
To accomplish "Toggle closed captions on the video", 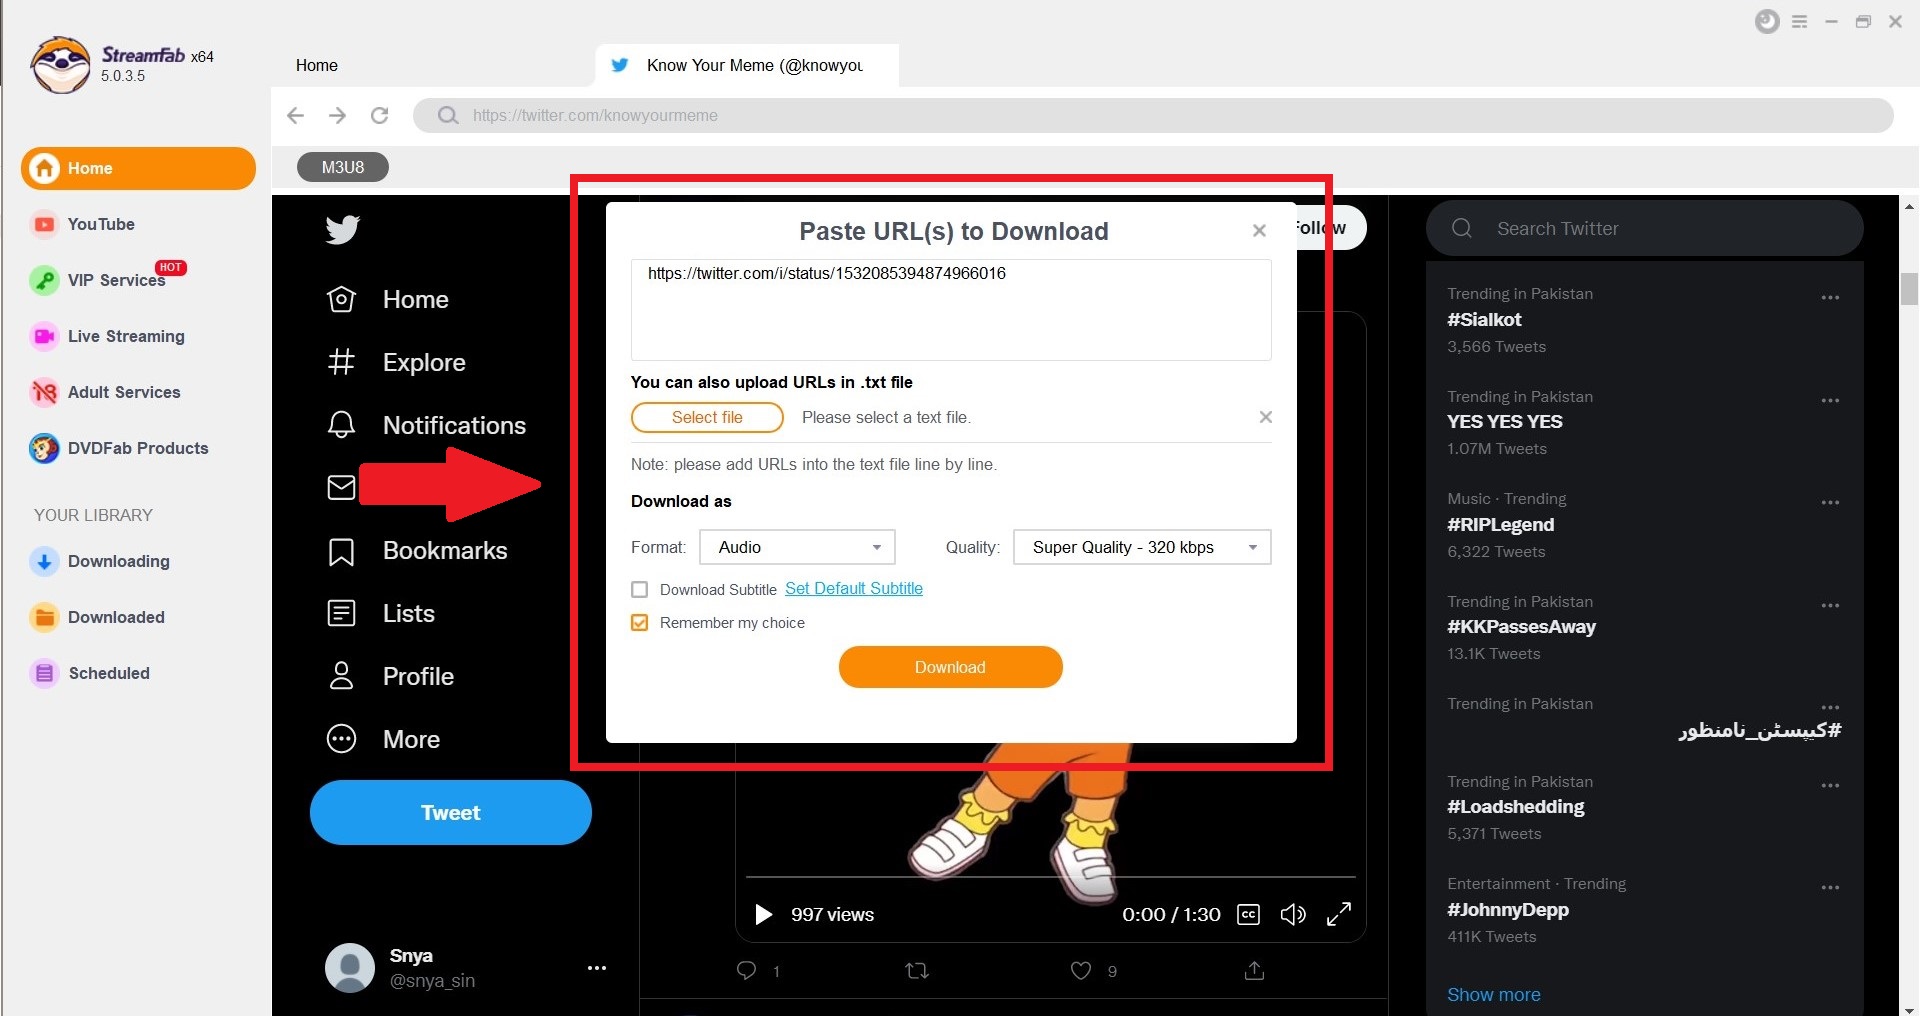I will [x=1248, y=914].
